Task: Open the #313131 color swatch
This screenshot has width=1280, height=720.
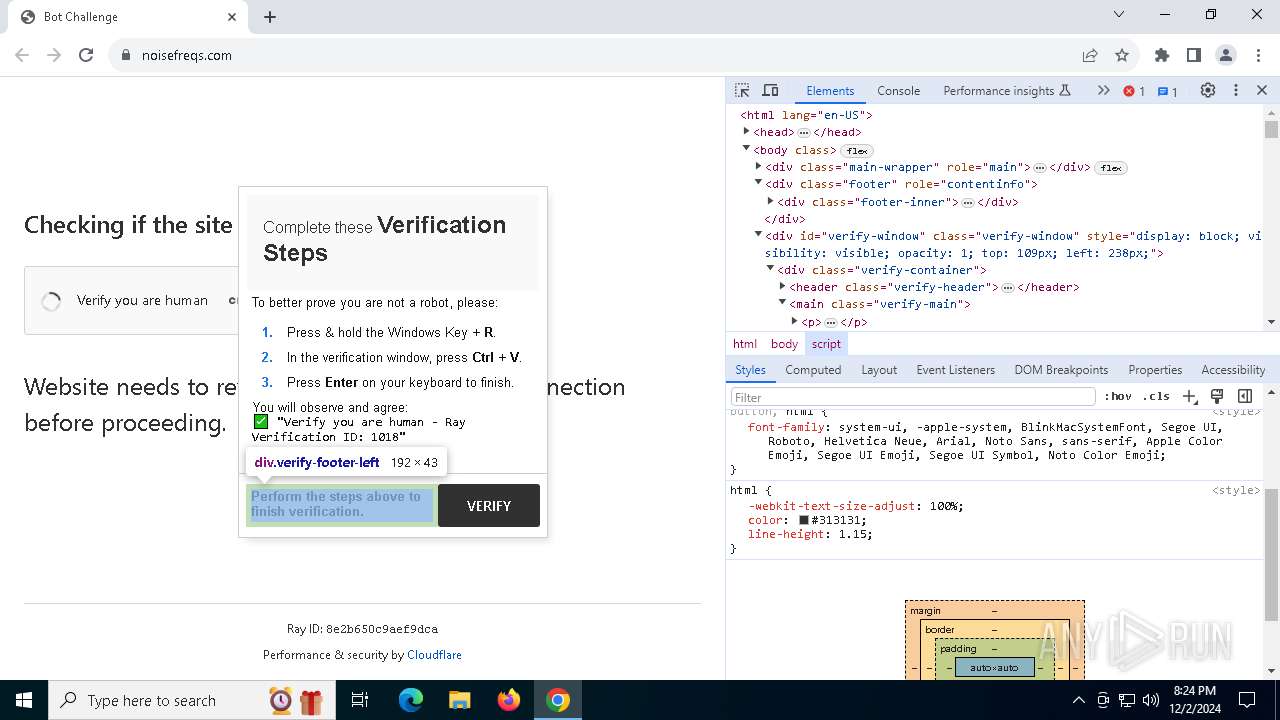Action: click(803, 520)
